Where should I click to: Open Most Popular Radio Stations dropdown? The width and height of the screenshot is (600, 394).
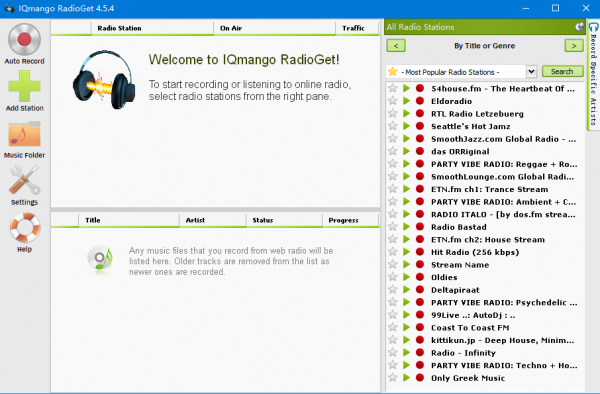[x=531, y=72]
